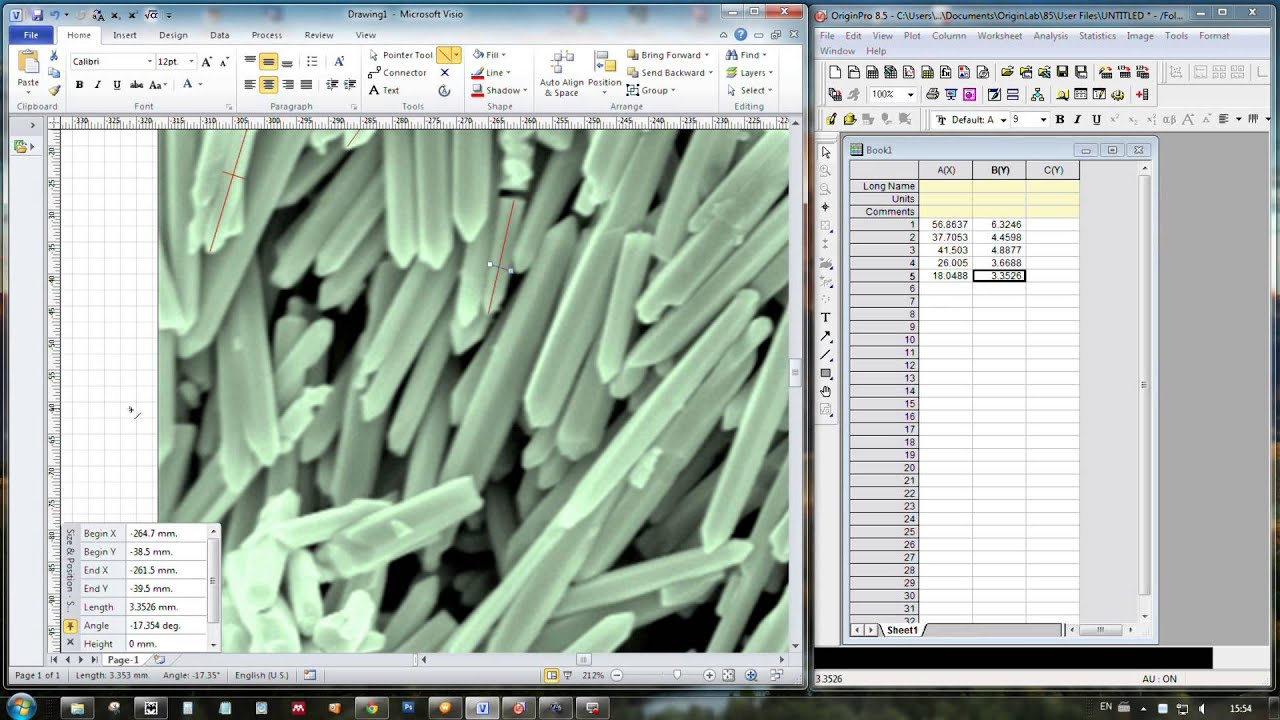
Task: Select the Text tool in Visio
Action: (x=384, y=90)
